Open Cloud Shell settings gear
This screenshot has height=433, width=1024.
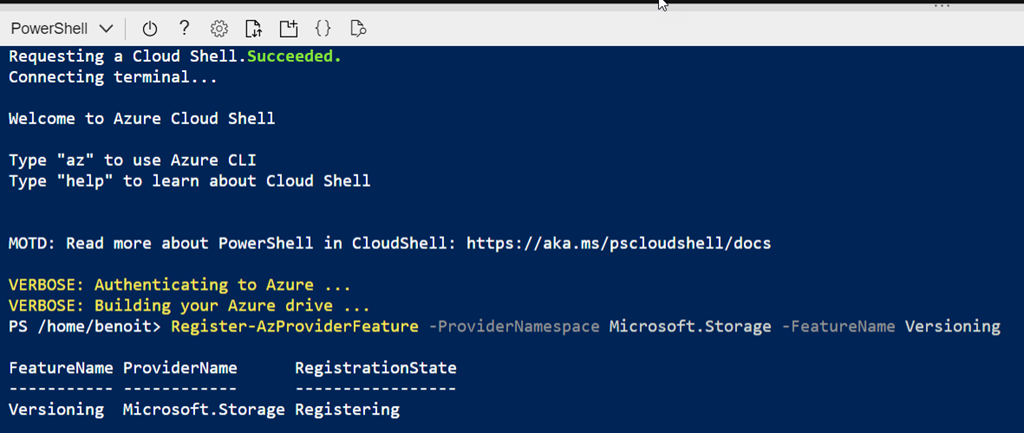pos(220,28)
